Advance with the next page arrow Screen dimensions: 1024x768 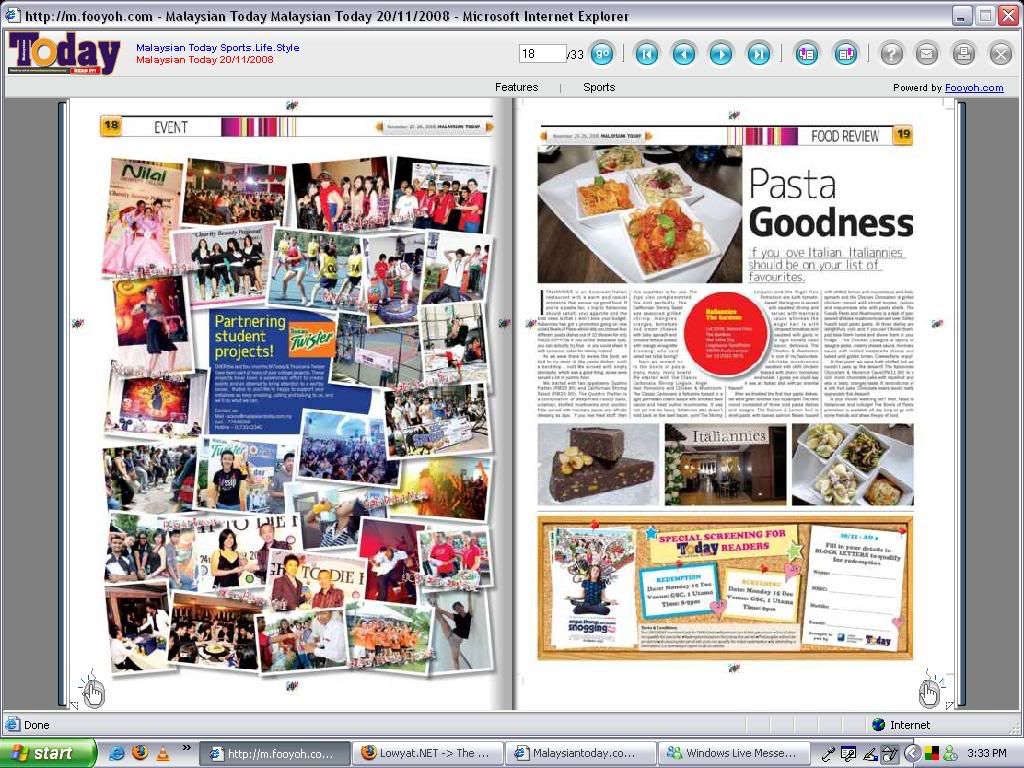click(721, 54)
